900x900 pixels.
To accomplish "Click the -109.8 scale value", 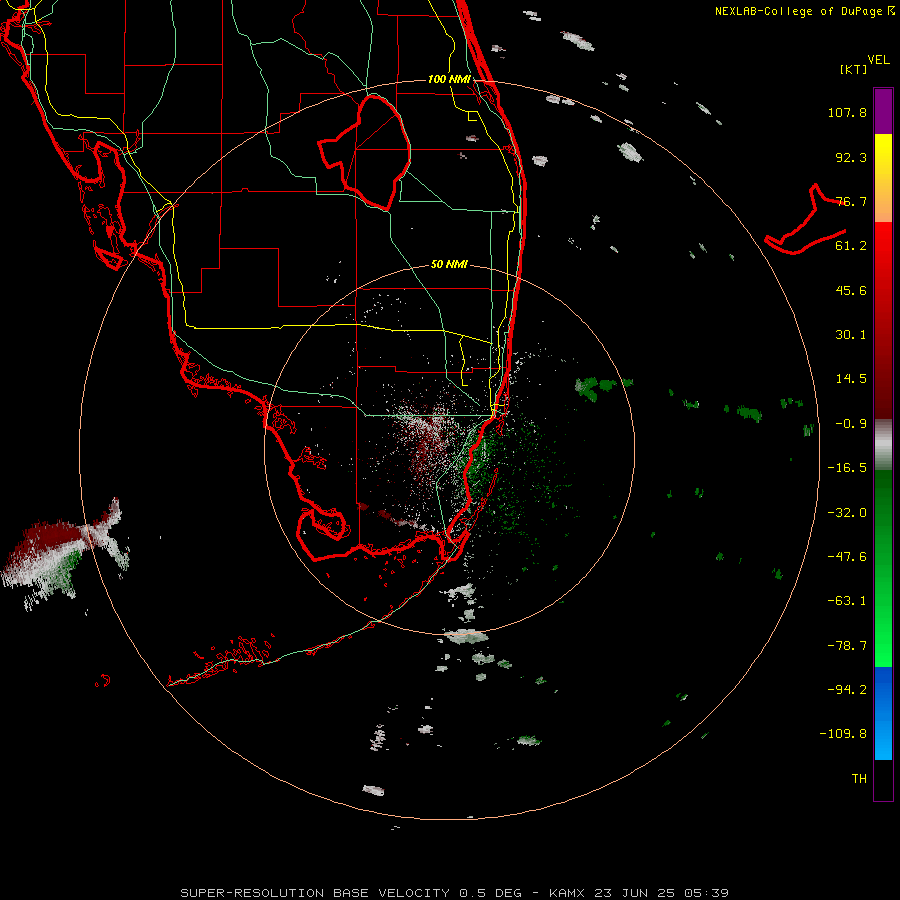I will click(x=843, y=734).
